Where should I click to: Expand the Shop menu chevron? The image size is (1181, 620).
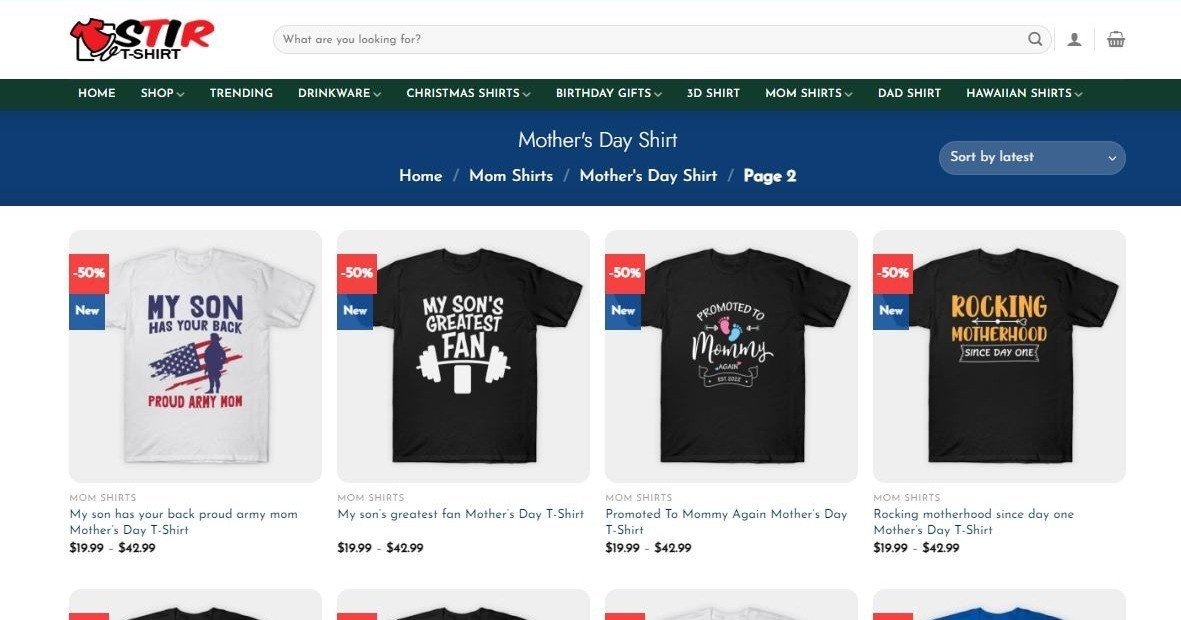click(x=181, y=93)
